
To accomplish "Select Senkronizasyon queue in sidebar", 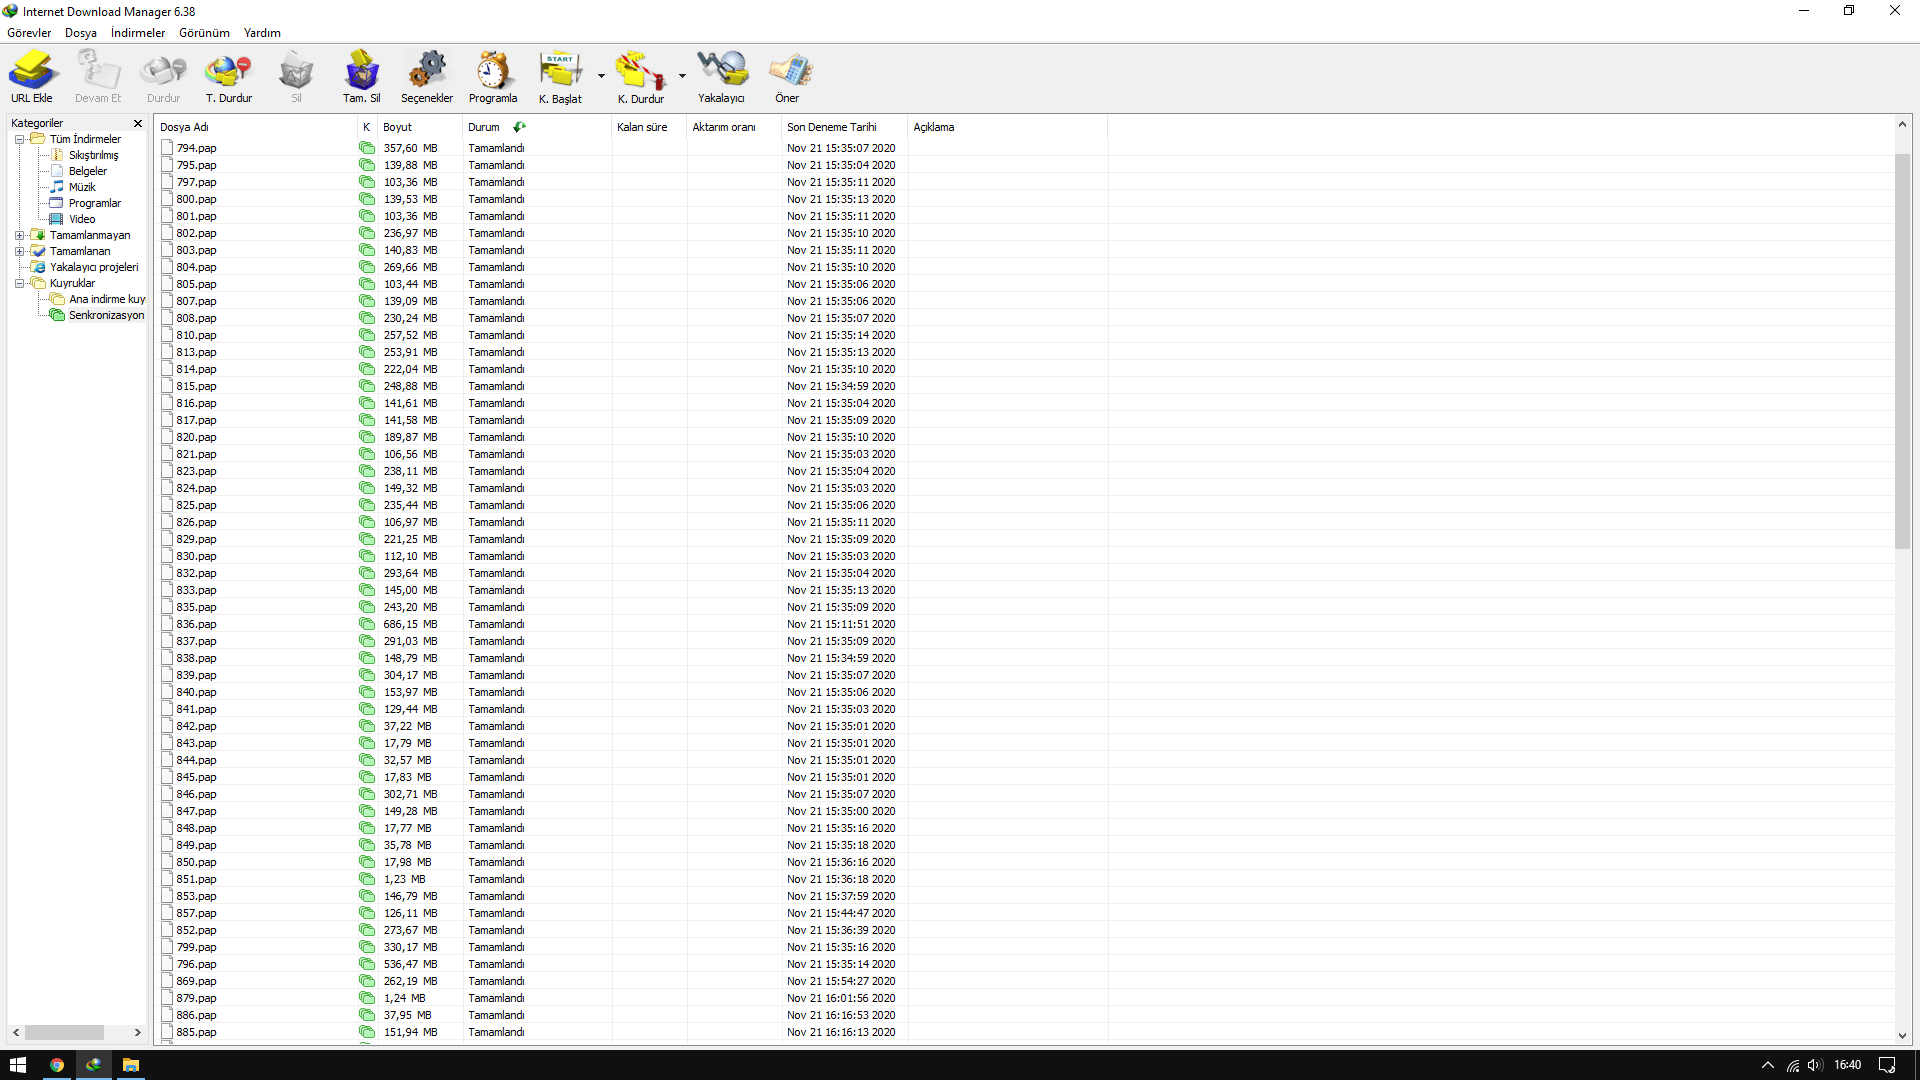I will coord(106,315).
